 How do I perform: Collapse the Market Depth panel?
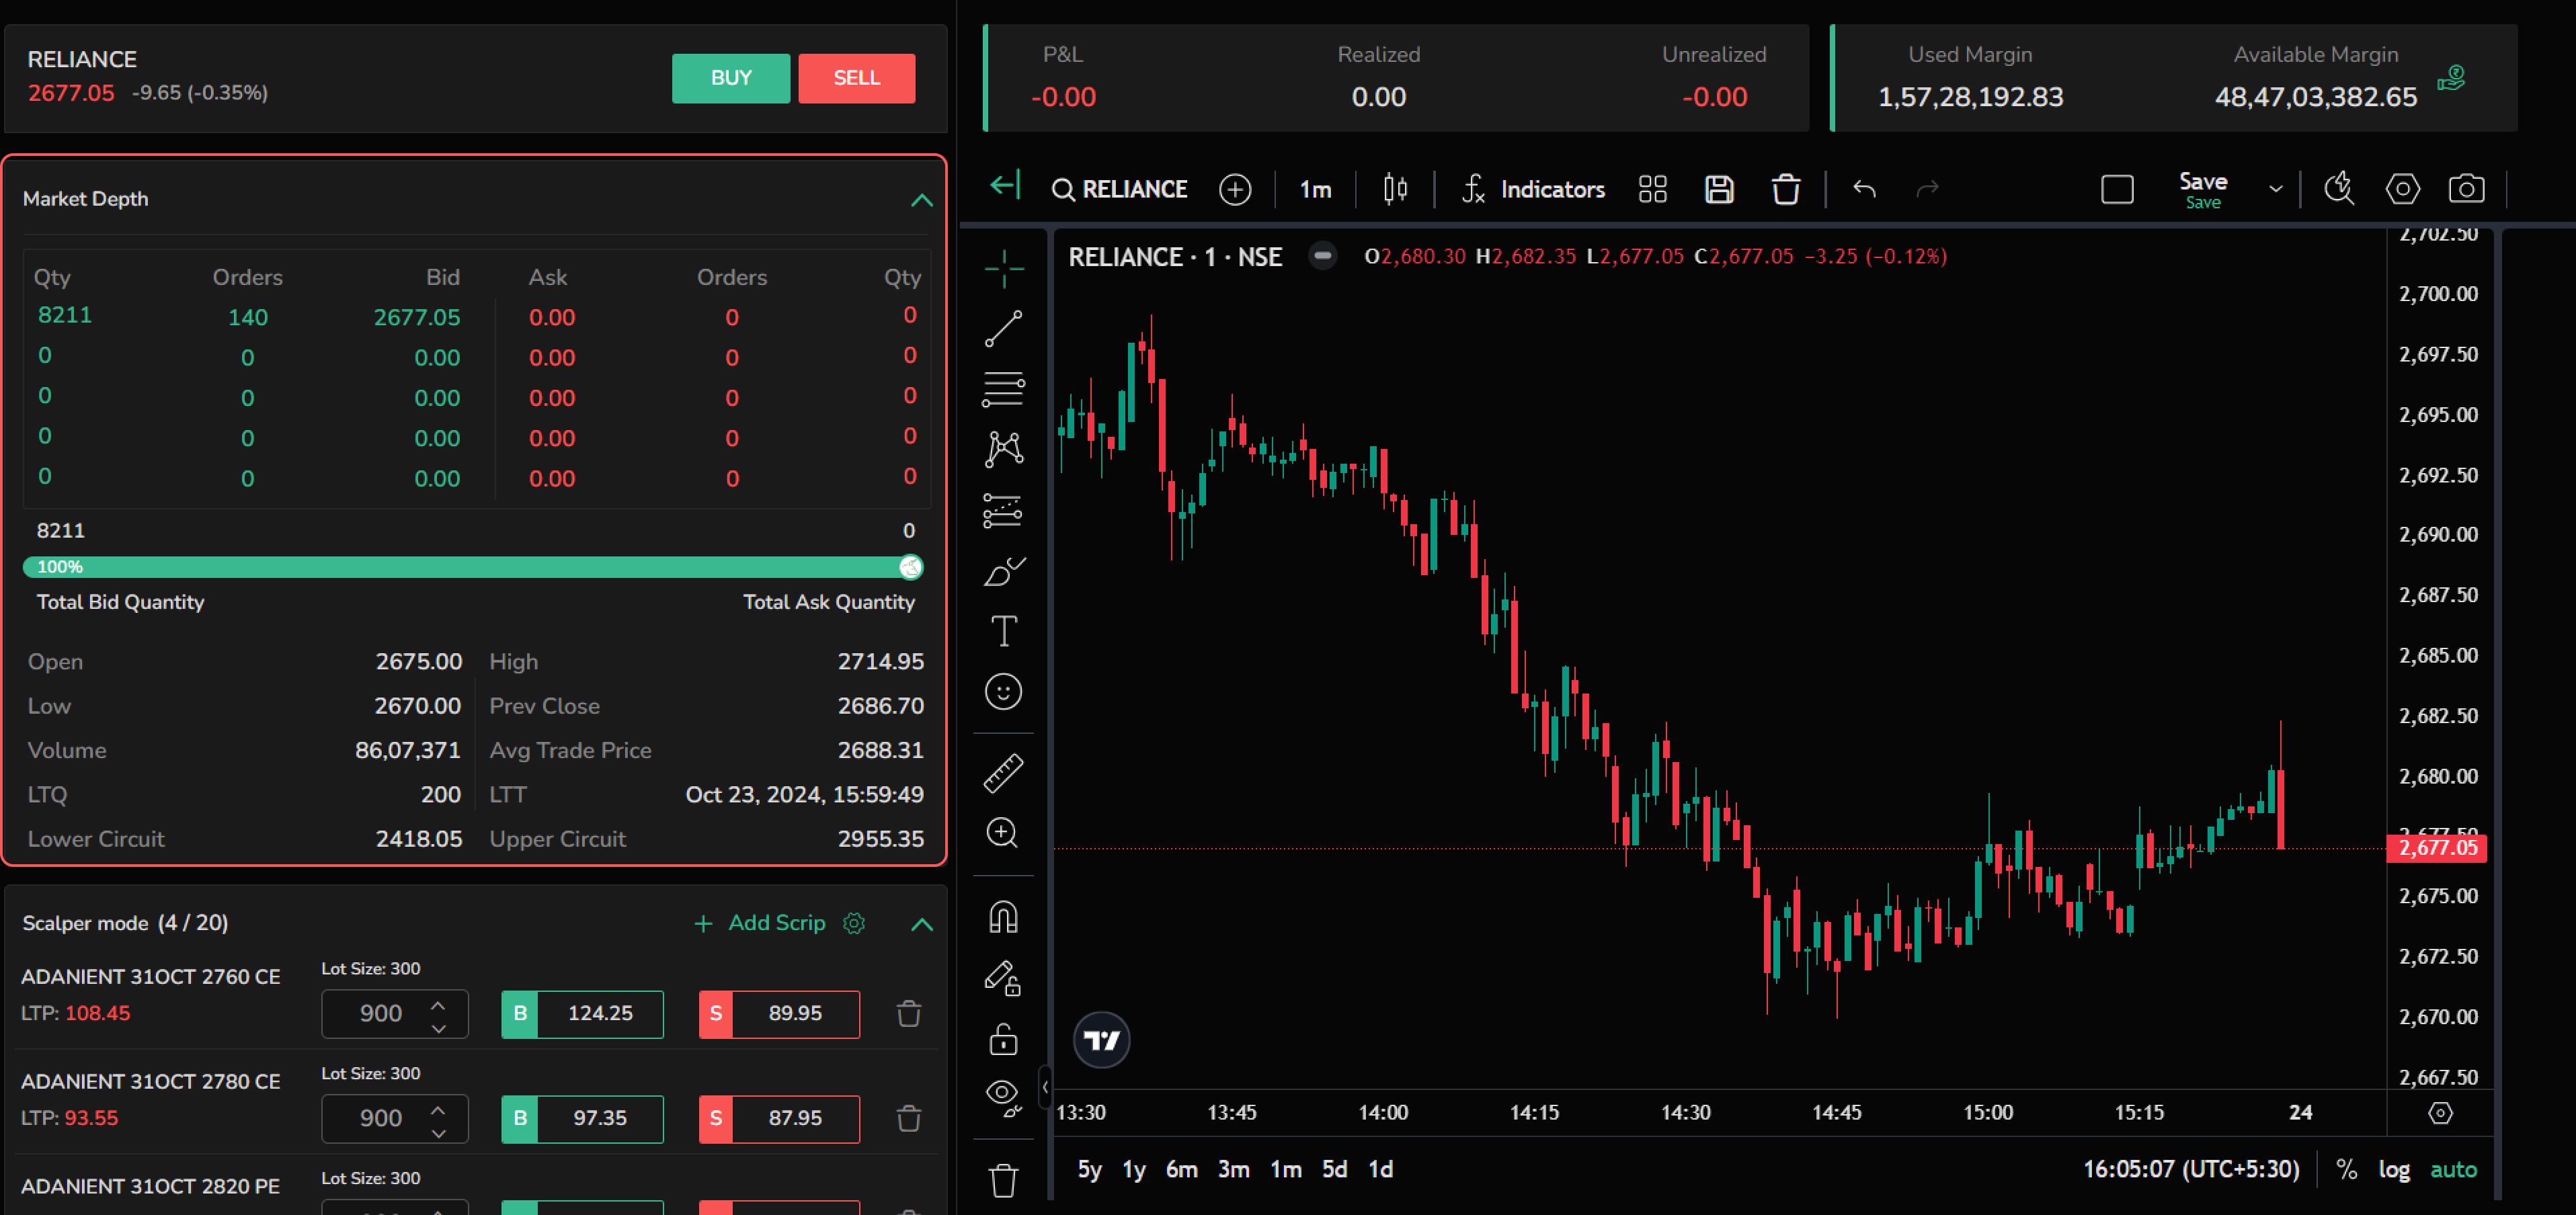coord(921,200)
